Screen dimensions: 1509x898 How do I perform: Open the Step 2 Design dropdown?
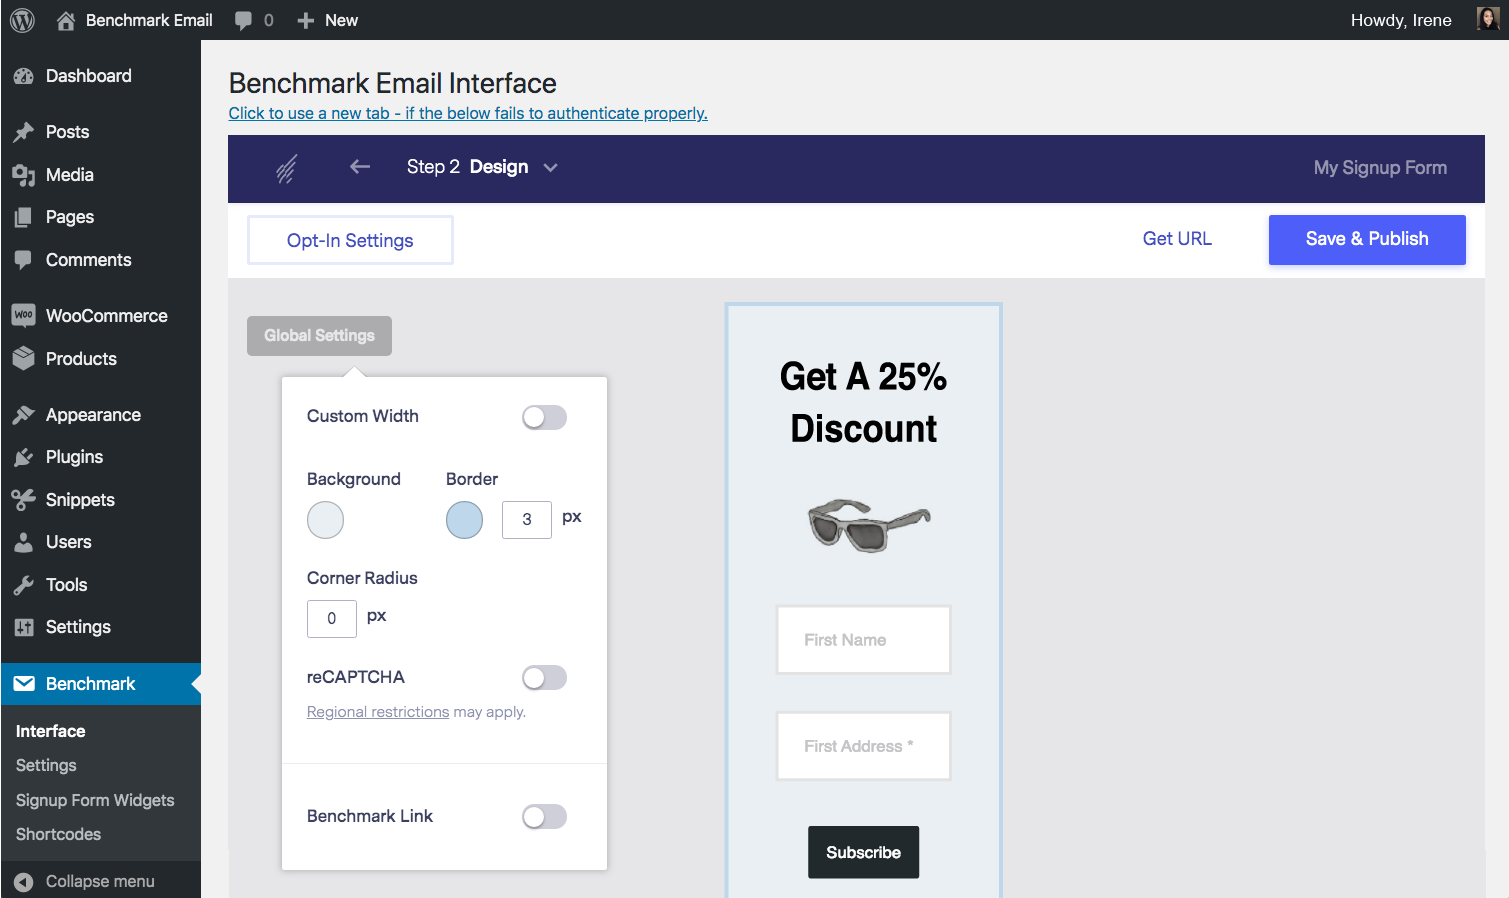(x=550, y=168)
